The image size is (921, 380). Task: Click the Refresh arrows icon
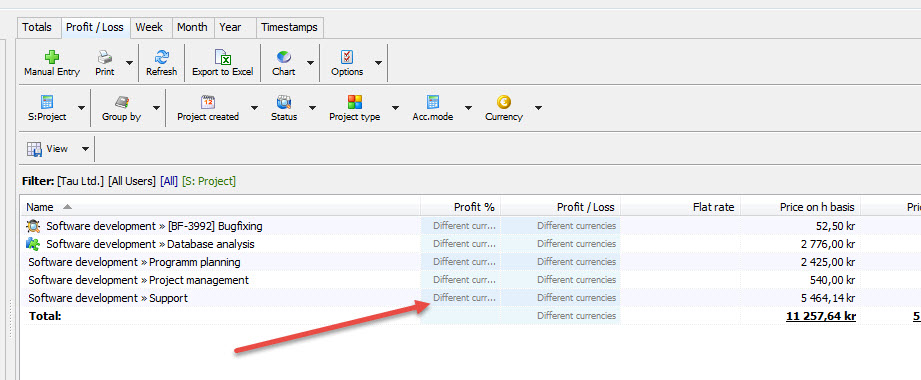point(162,57)
